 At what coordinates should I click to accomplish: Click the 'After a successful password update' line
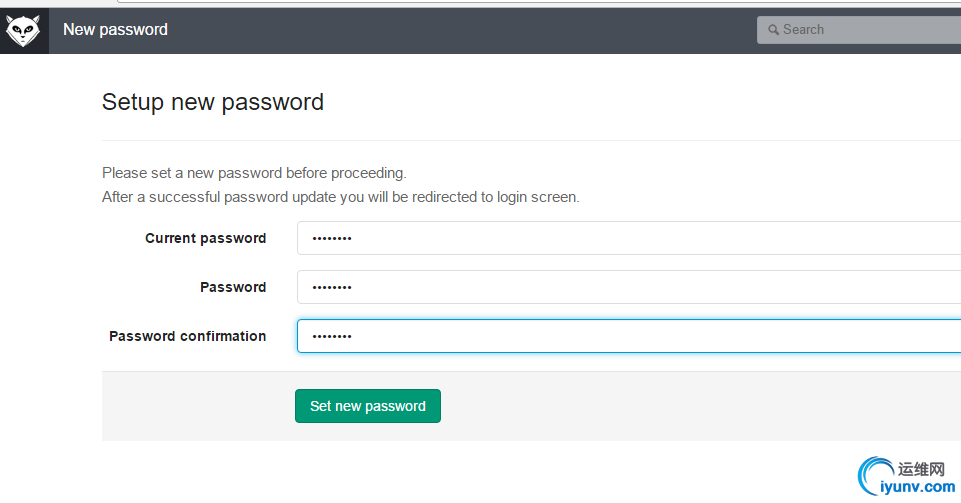[340, 197]
